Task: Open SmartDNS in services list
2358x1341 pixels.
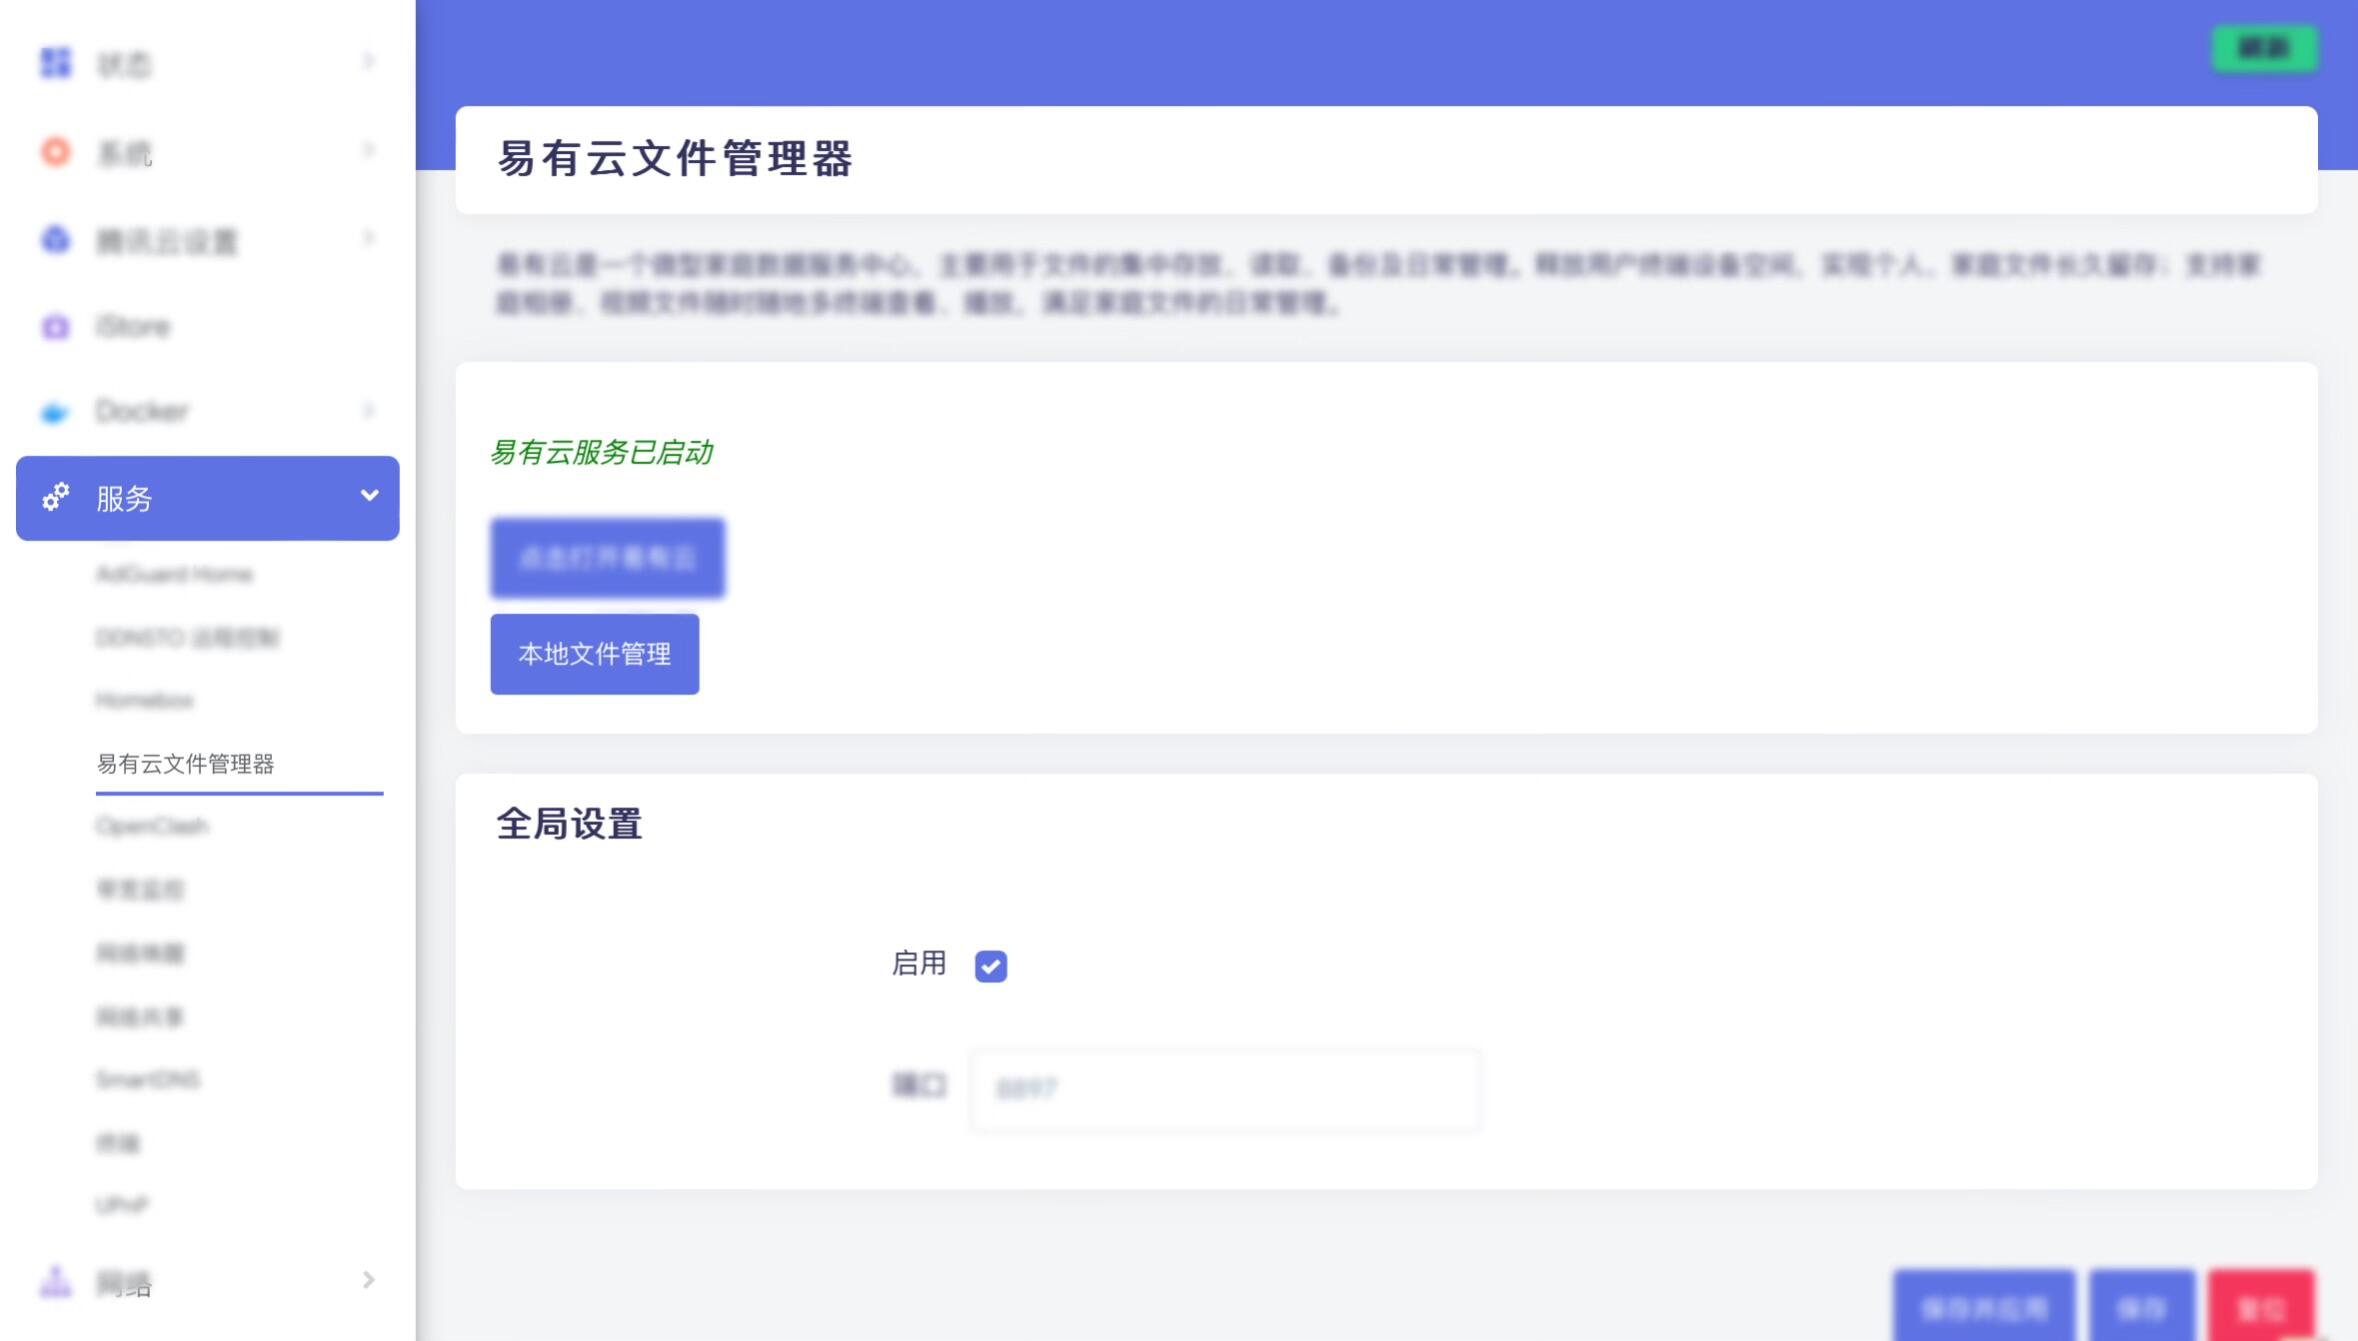Action: point(148,1079)
